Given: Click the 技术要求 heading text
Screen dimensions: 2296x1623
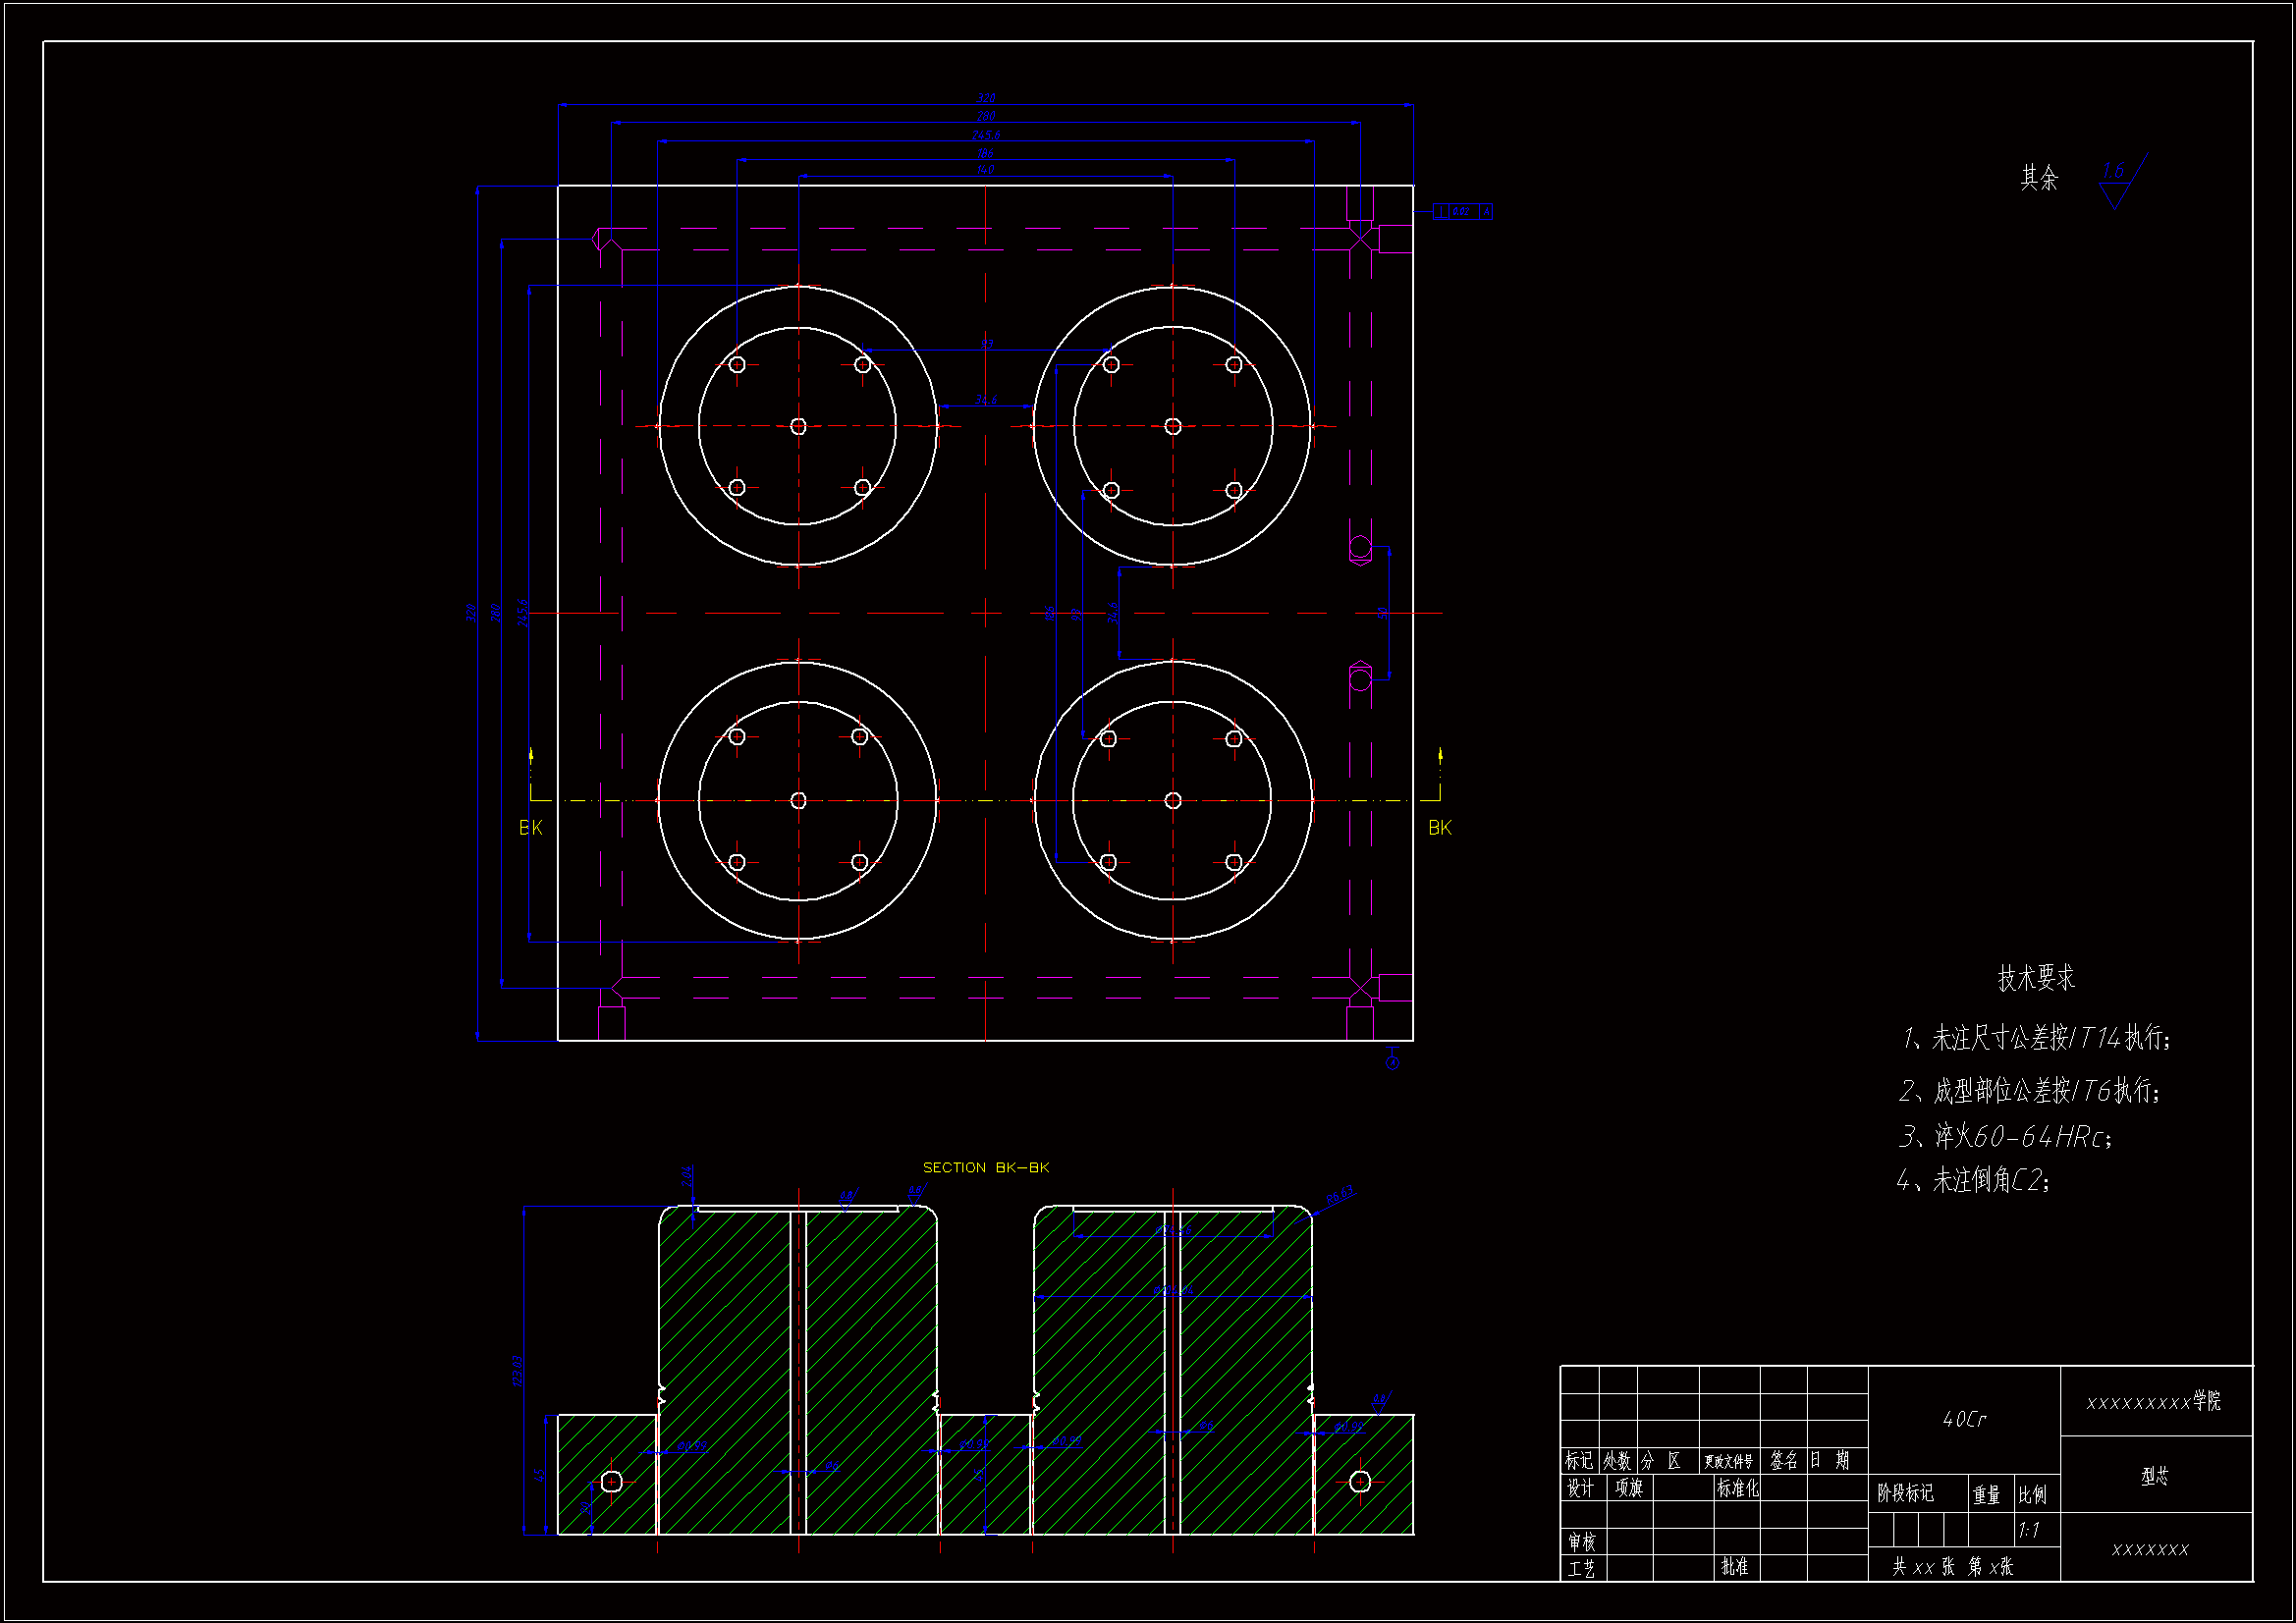Looking at the screenshot, I should tap(2036, 978).
